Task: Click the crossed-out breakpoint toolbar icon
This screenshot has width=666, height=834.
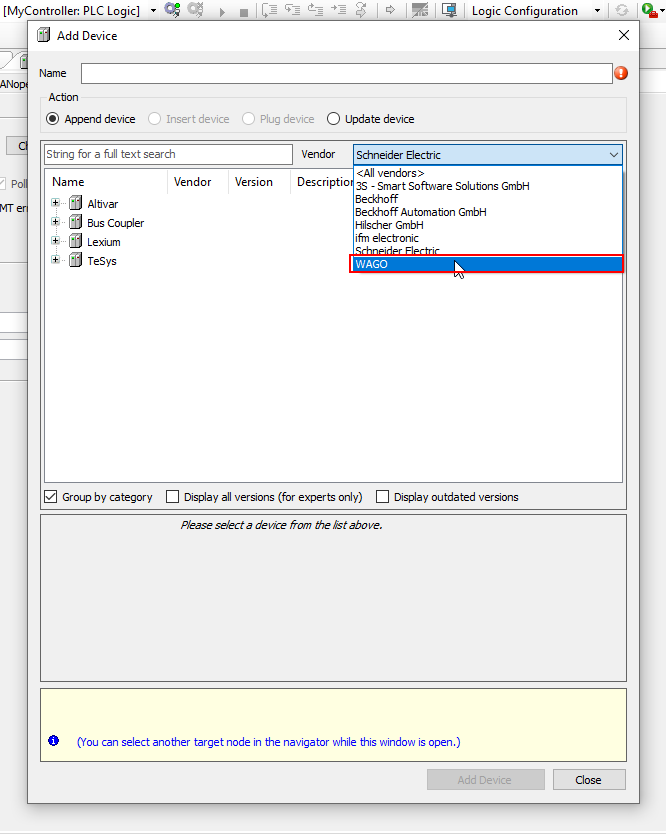Action: pyautogui.click(x=420, y=10)
